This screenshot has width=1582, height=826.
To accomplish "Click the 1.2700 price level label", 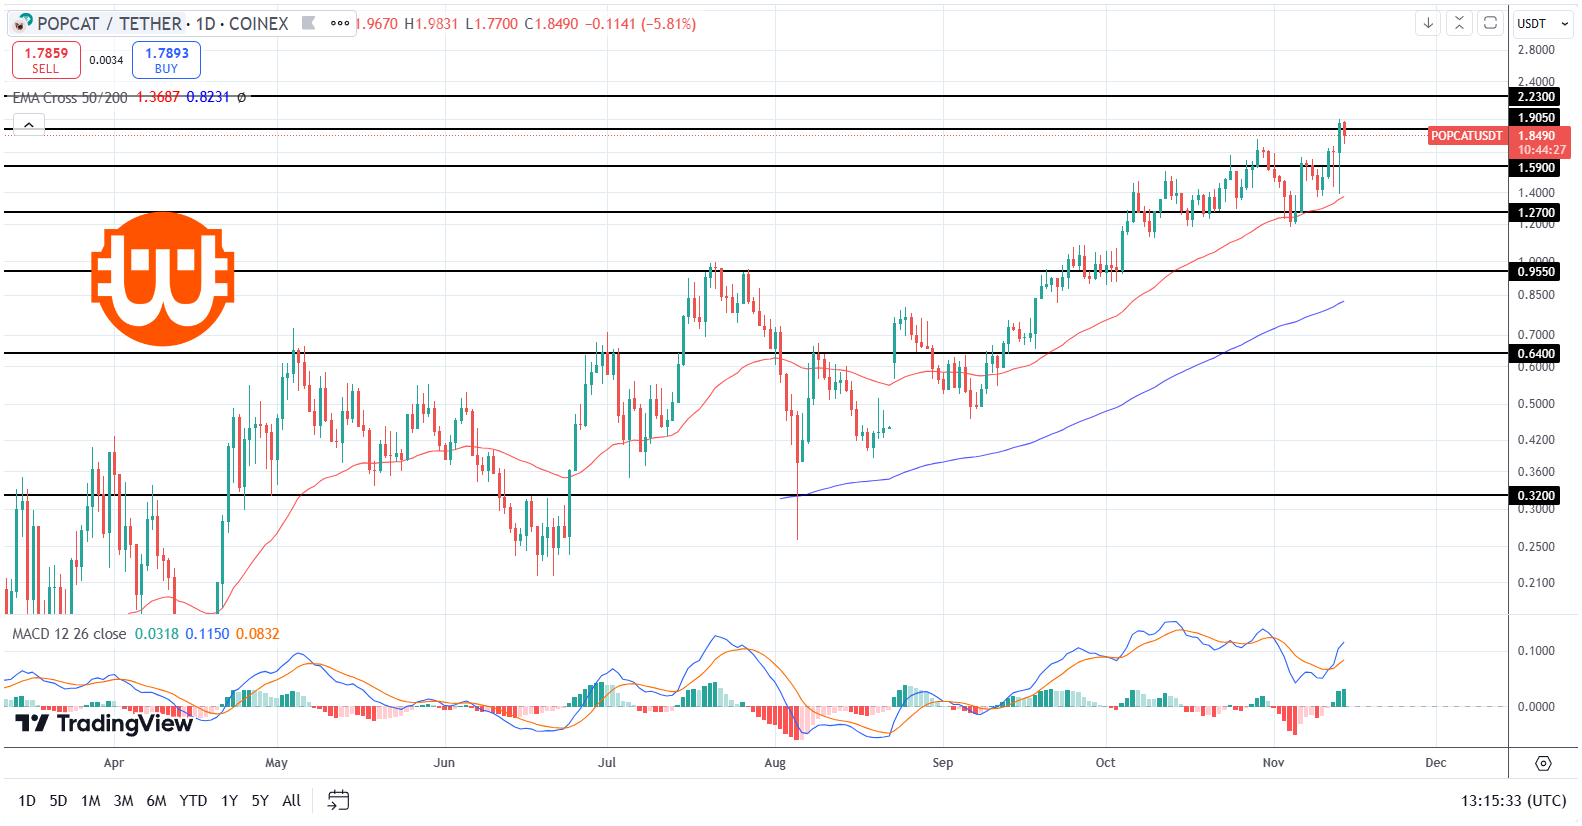I will click(1536, 213).
